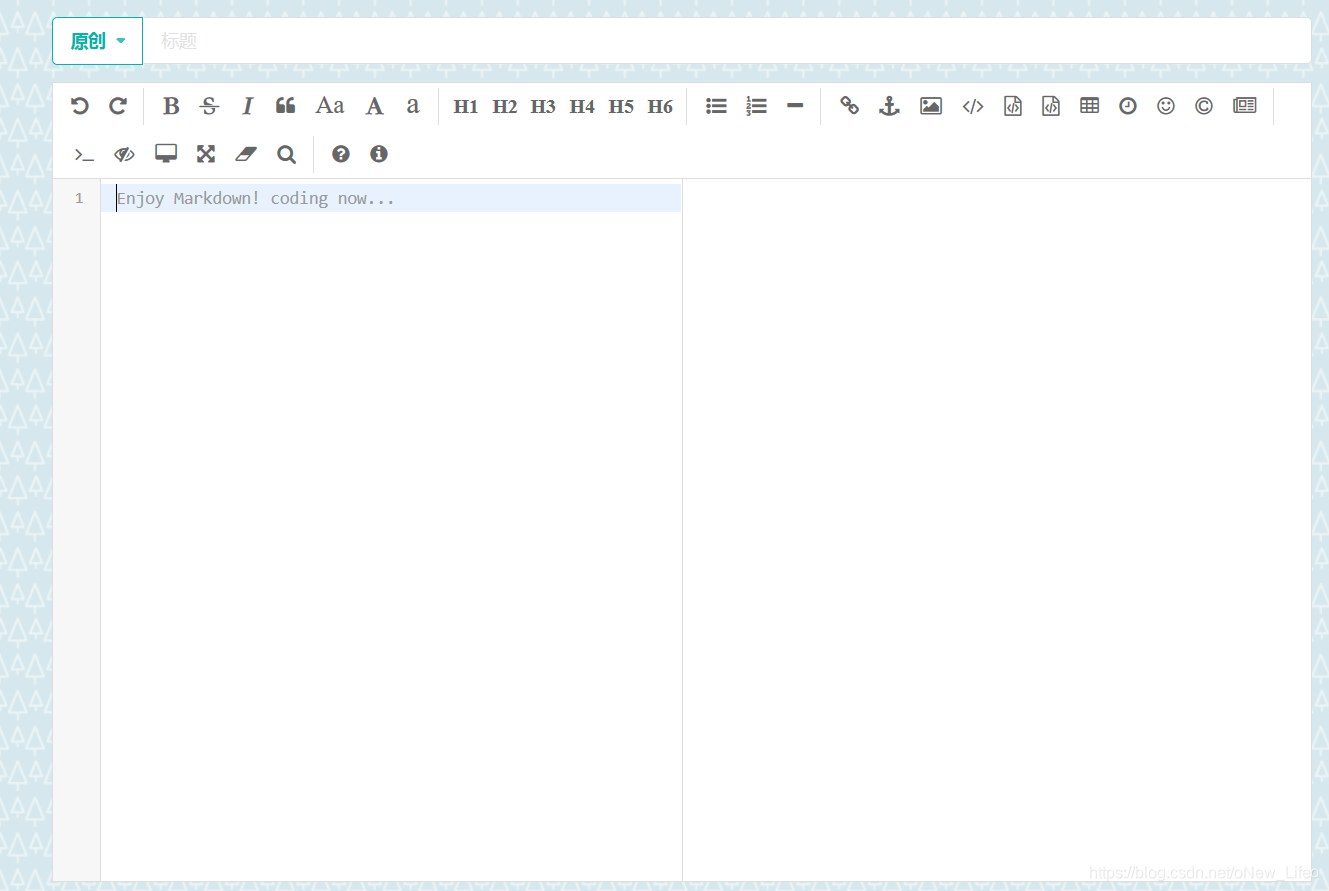Open the emoji picker
1329x891 pixels.
pyautogui.click(x=1166, y=106)
